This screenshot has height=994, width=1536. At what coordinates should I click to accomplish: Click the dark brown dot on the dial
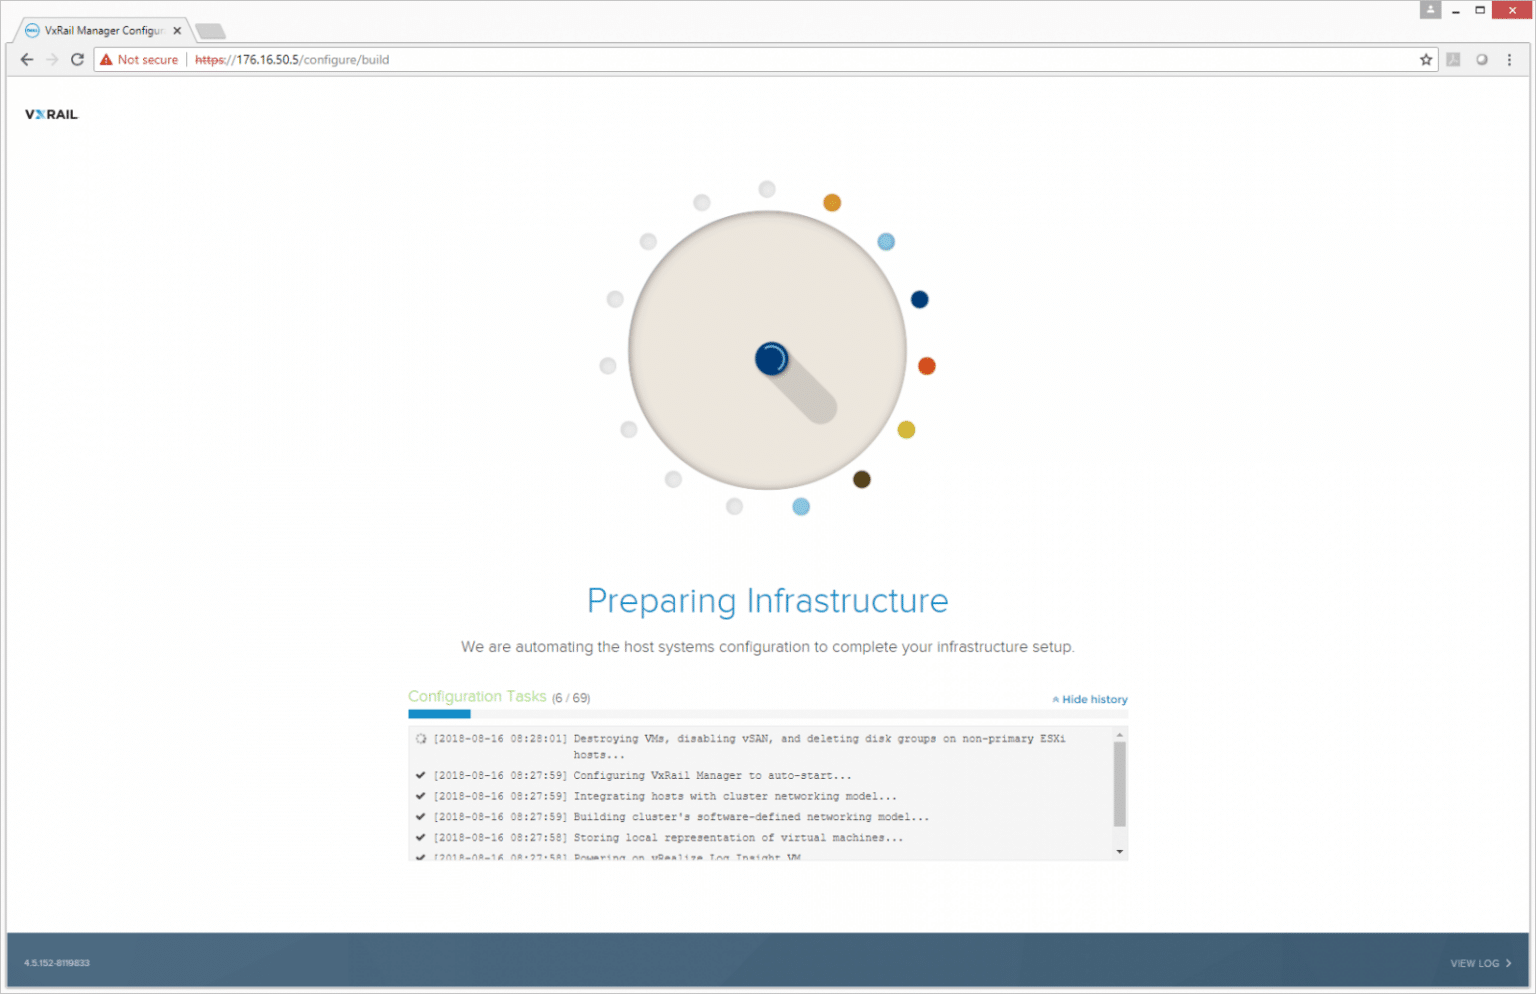(x=862, y=480)
